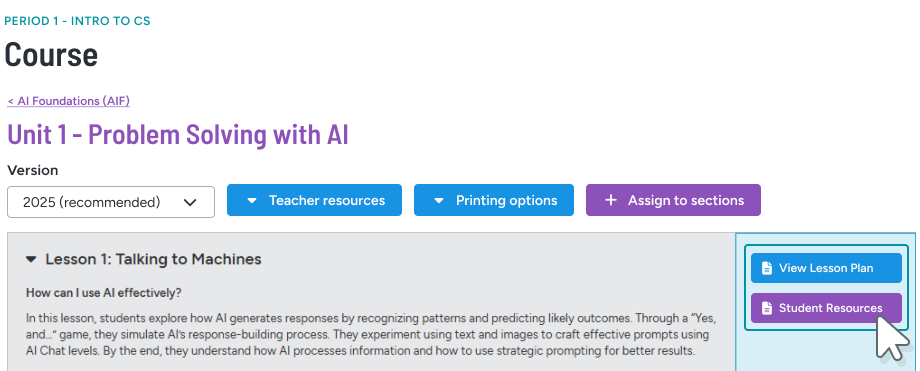Click the Lesson 1 description paragraph
The image size is (920, 371).
click(x=371, y=335)
